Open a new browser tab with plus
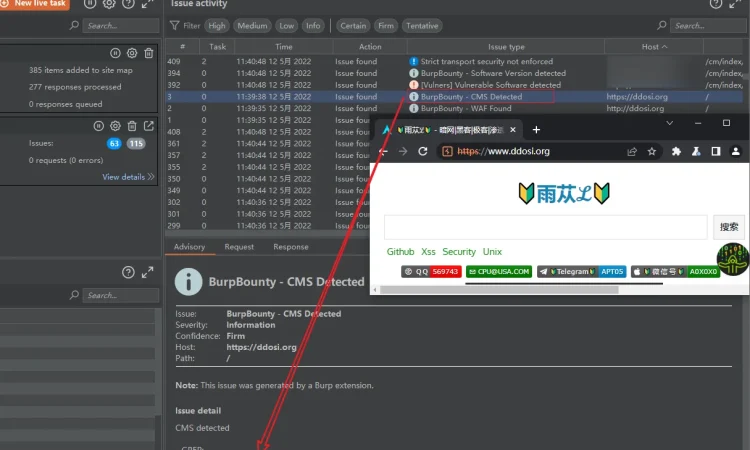This screenshot has height=450, width=750. click(536, 130)
